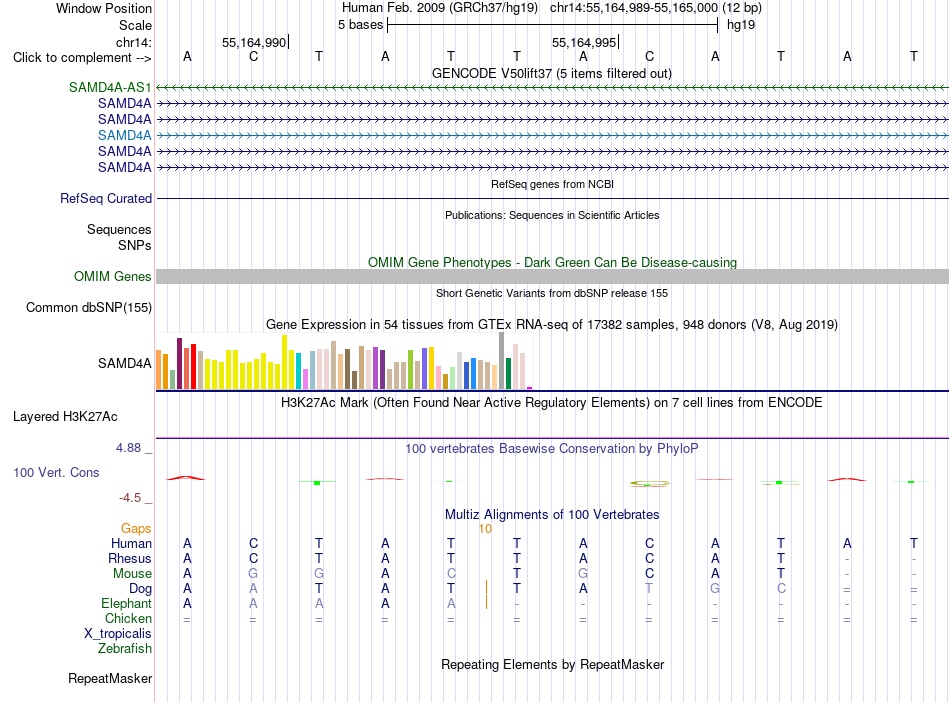Open '100 vertebrates Basewise Conservation by PhyloP'
Image resolution: width=950 pixels, height=702 pixels.
[x=552, y=448]
